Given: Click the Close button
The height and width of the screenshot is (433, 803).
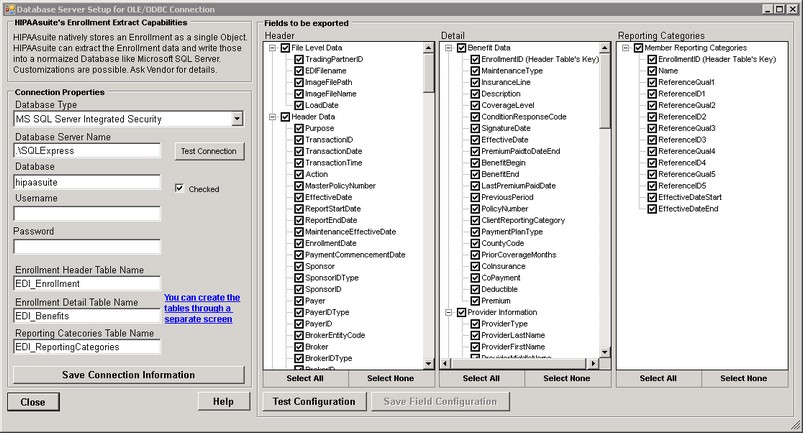Looking at the screenshot, I should [33, 402].
